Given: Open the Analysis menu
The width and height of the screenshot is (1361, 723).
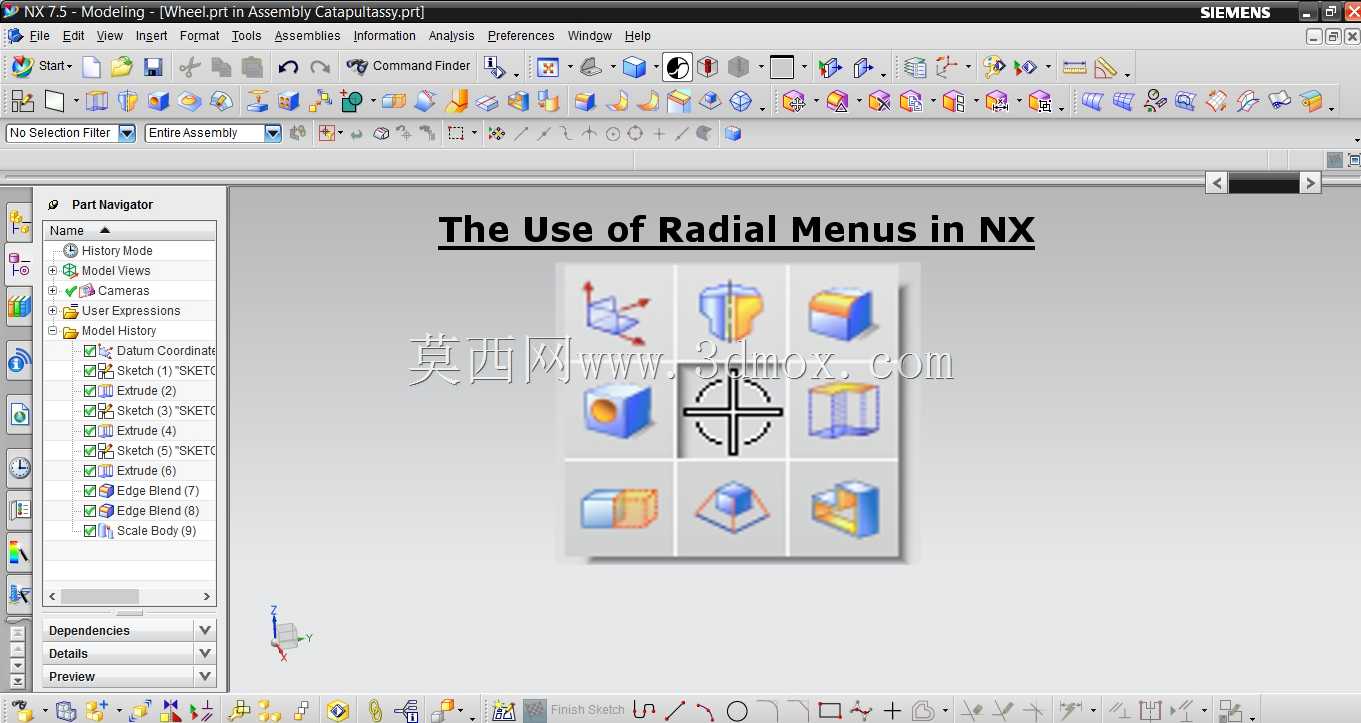Looking at the screenshot, I should (x=452, y=36).
